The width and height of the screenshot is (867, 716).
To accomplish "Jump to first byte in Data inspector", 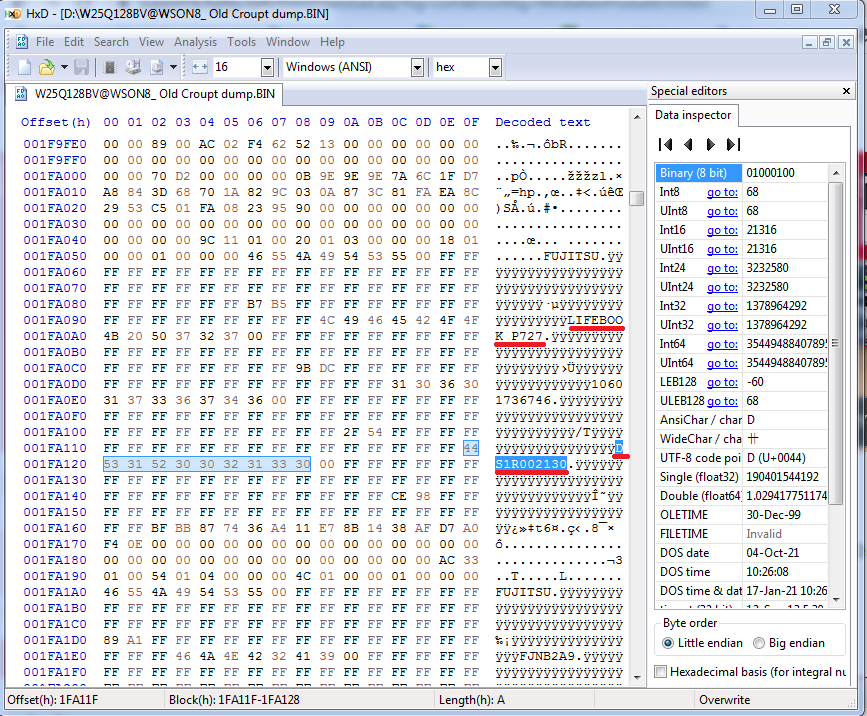I will coord(665,145).
